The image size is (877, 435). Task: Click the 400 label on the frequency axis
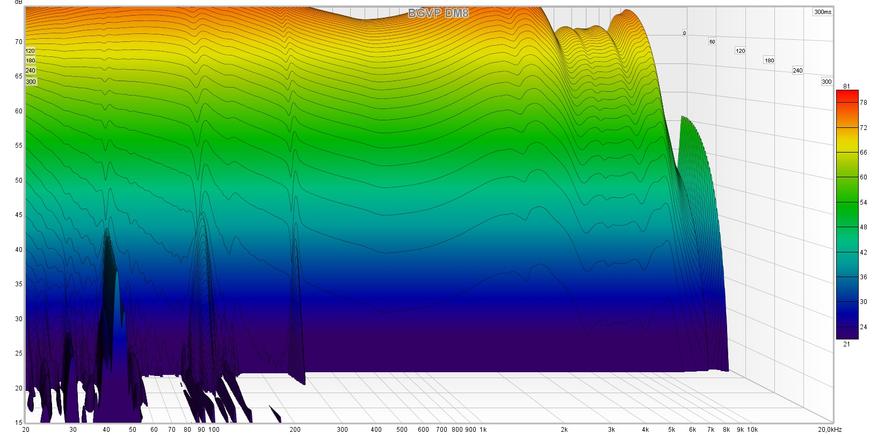(x=376, y=430)
